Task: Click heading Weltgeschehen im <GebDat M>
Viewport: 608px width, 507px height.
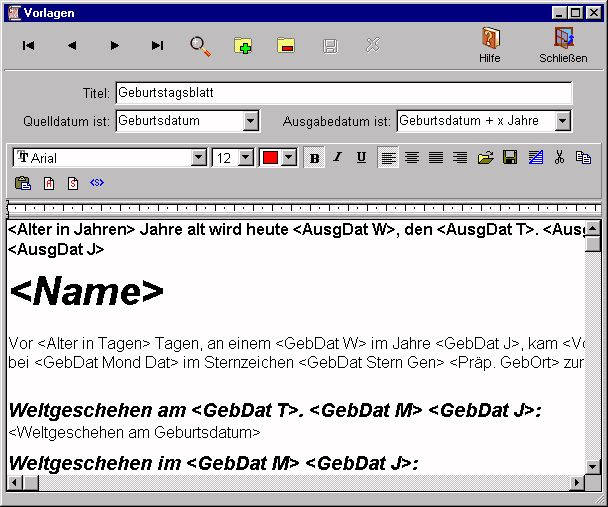Action: coord(213,463)
